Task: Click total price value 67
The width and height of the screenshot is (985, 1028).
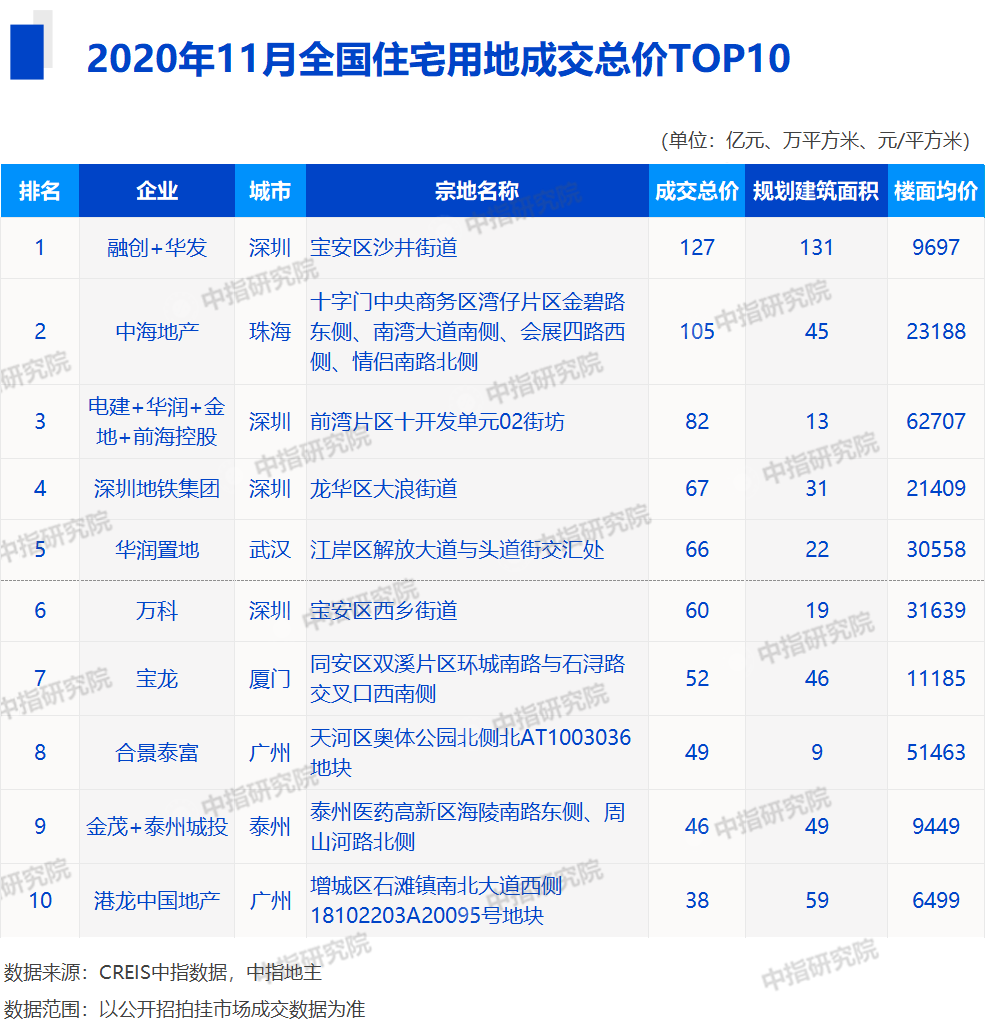Action: (696, 489)
